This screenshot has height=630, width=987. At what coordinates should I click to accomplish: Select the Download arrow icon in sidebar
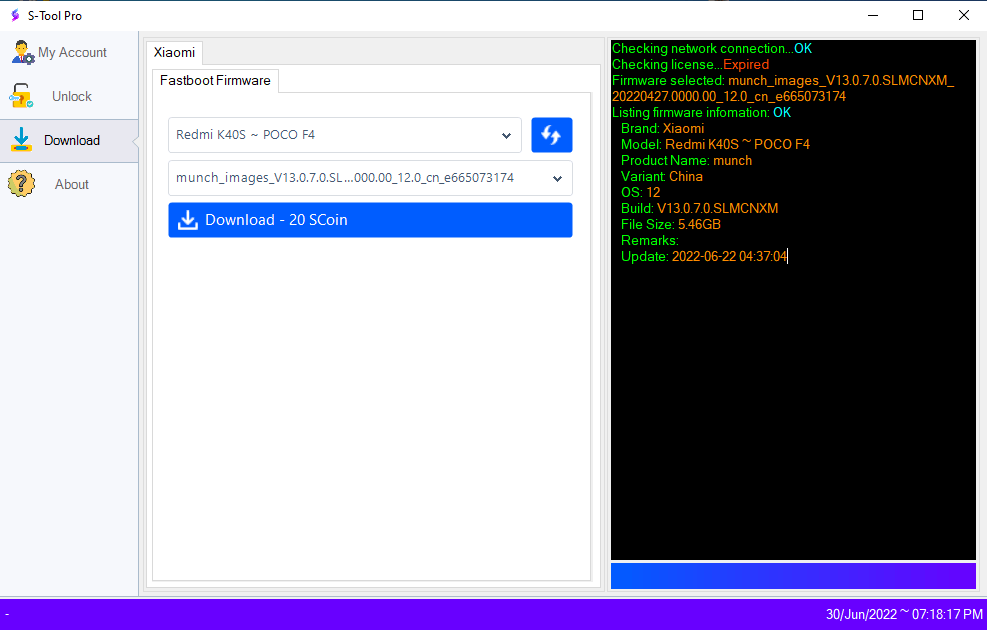21,141
